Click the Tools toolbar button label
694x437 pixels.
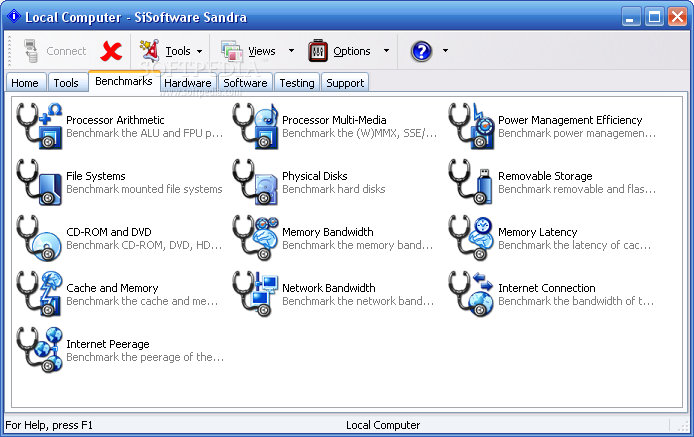178,51
